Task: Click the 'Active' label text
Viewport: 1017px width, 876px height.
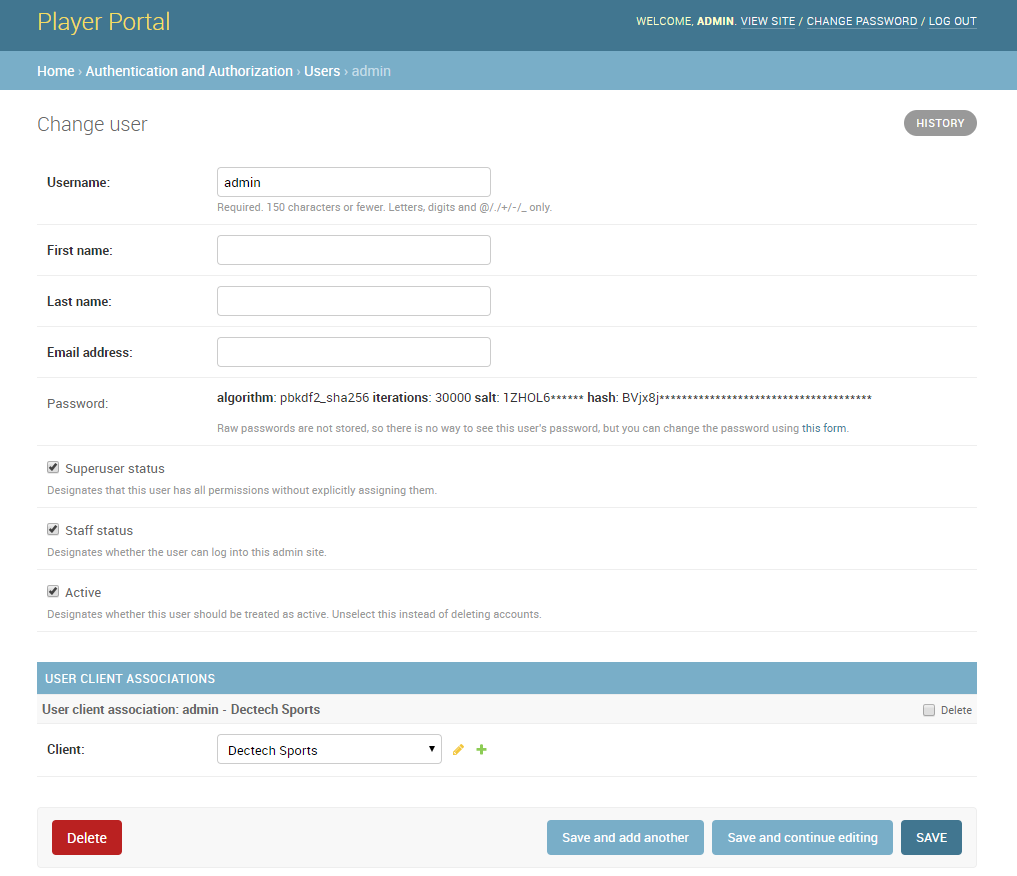Action: [83, 592]
